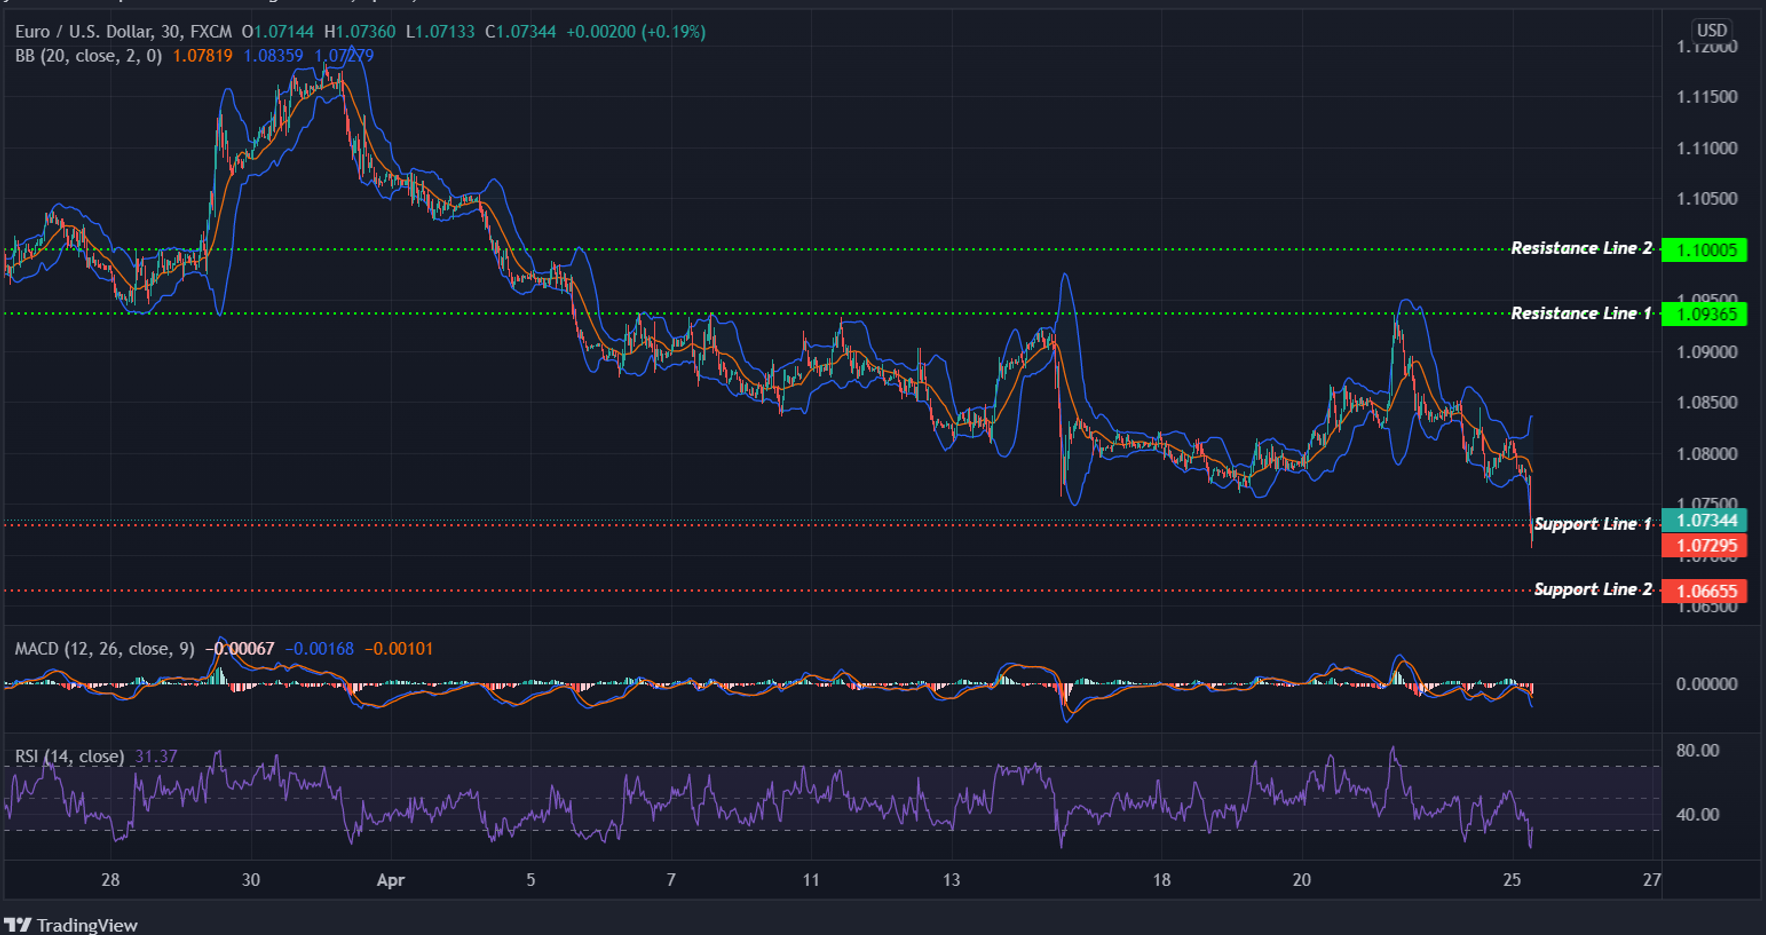Select the Euro / U.S. Dollar symbol title
The height and width of the screenshot is (935, 1766).
point(123,32)
